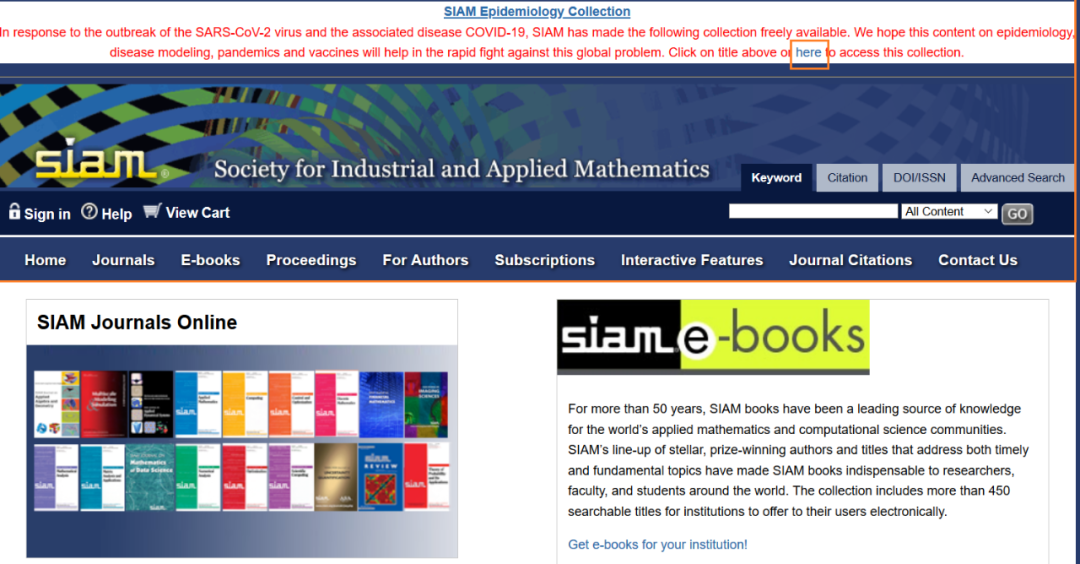1080x564 pixels.
Task: Click 'Get e-books for your institution!' link
Action: (657, 544)
